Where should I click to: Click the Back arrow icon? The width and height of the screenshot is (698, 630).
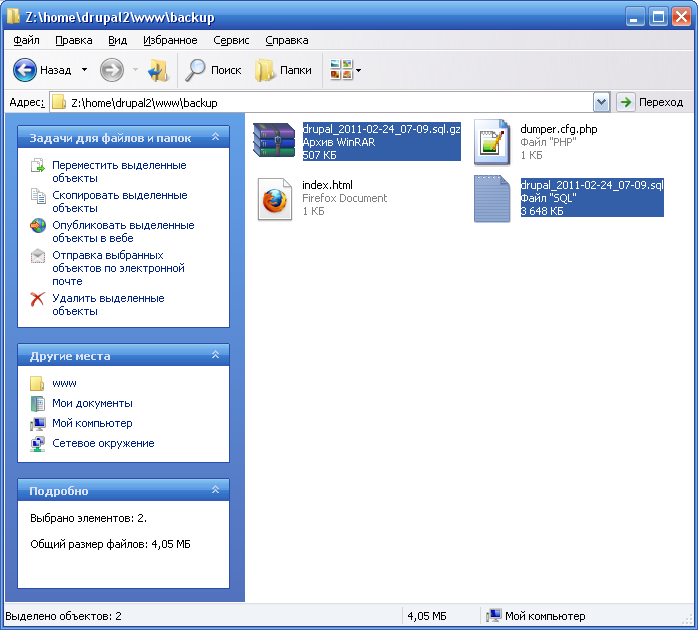(24, 70)
